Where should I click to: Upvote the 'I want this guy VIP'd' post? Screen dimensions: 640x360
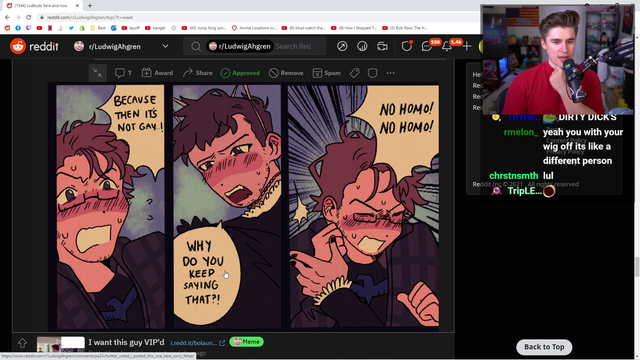[22, 343]
